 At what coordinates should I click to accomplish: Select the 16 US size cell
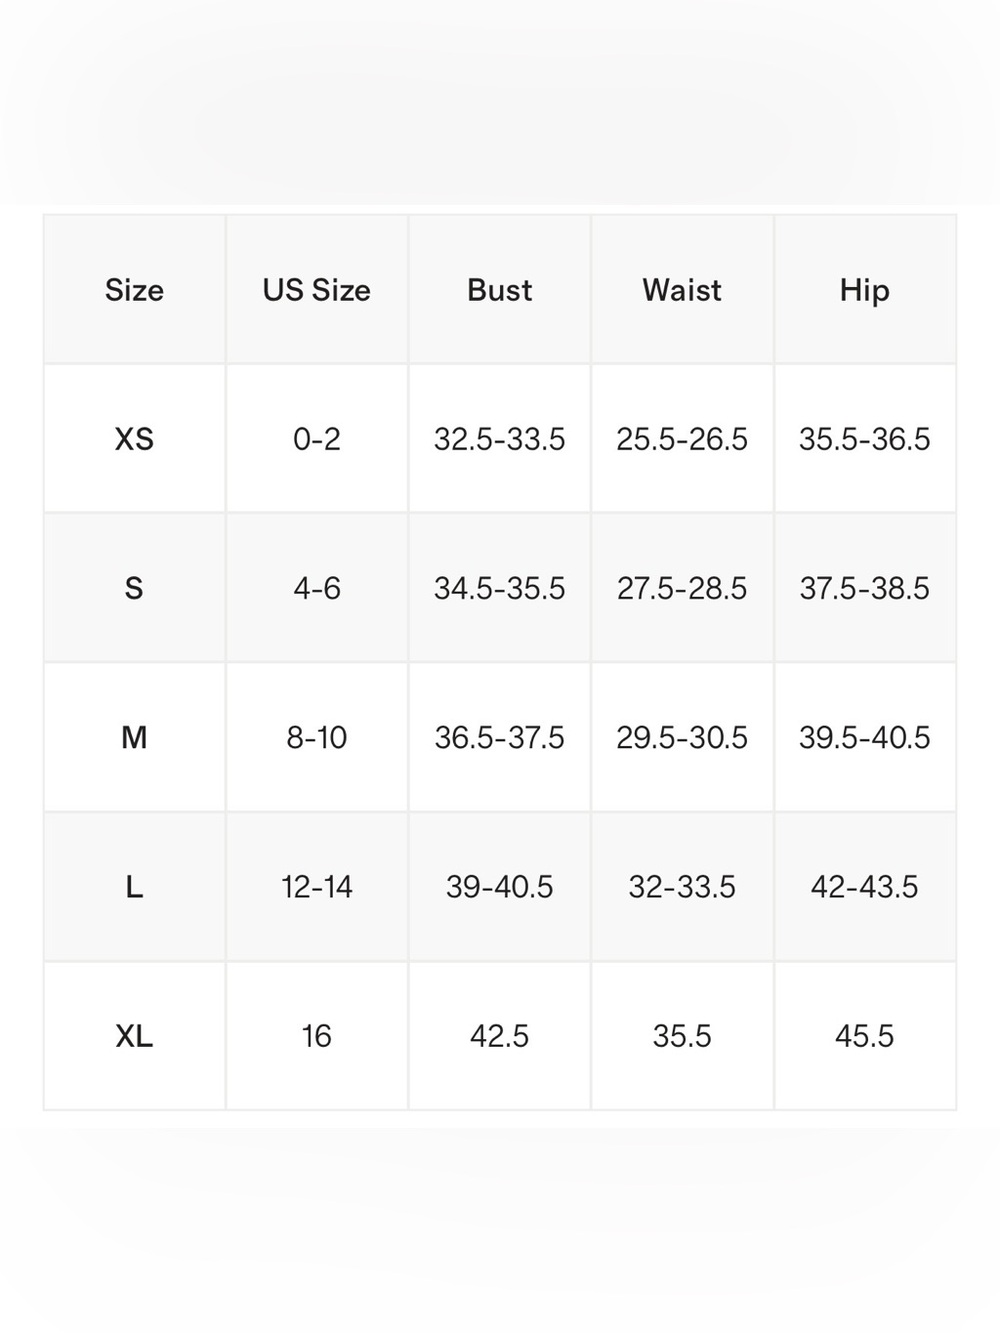coord(317,1036)
